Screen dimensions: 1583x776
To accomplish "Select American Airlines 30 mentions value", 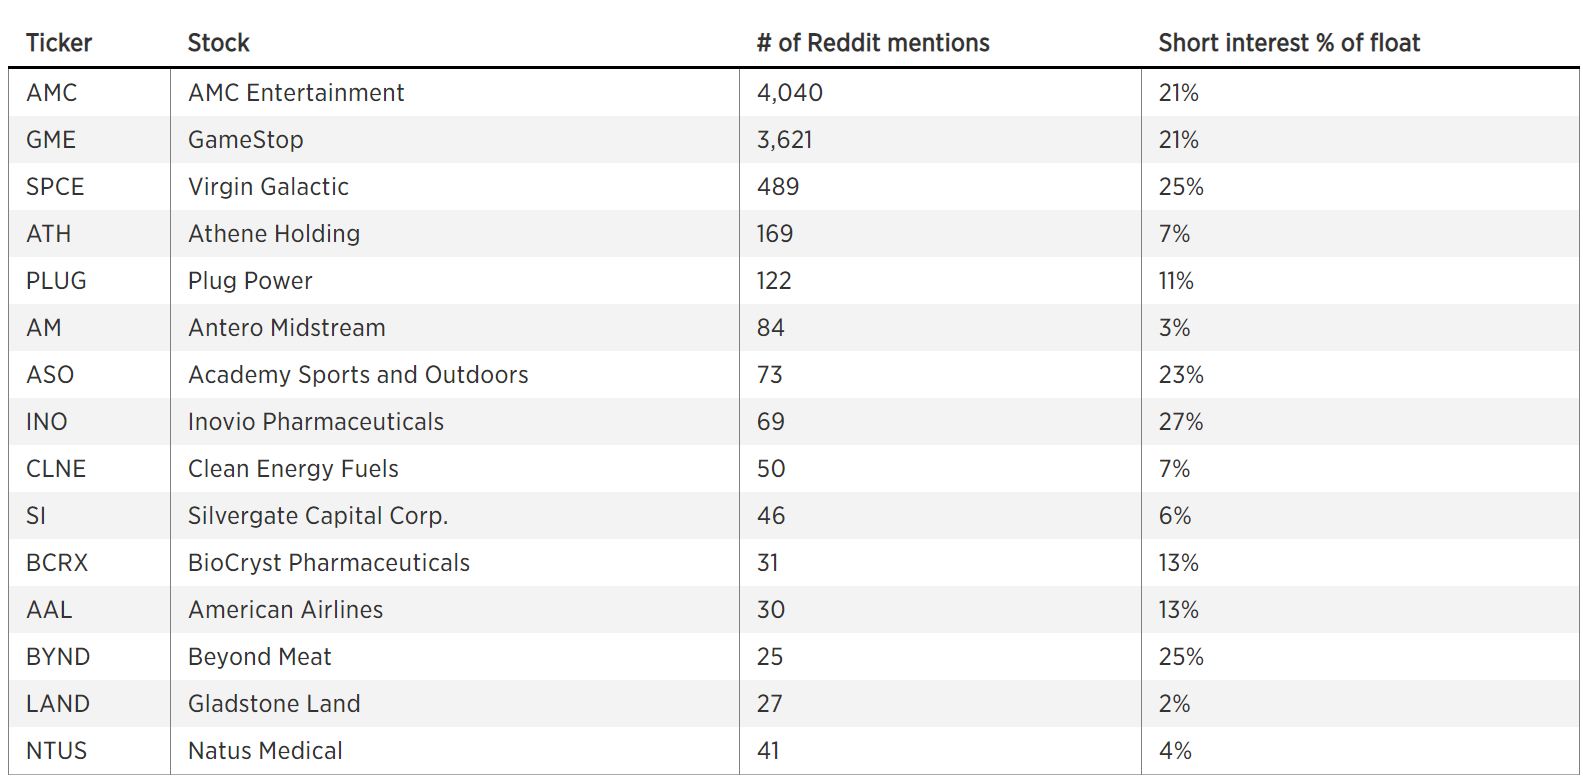I will coord(771,610).
